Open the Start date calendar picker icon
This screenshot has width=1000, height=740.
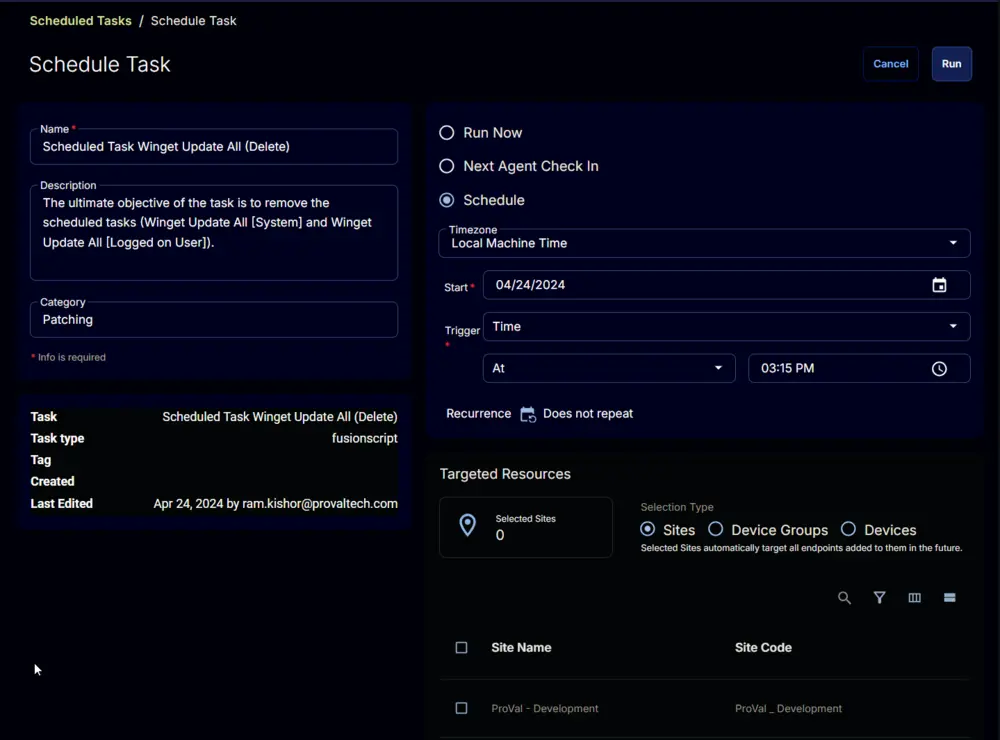939,285
